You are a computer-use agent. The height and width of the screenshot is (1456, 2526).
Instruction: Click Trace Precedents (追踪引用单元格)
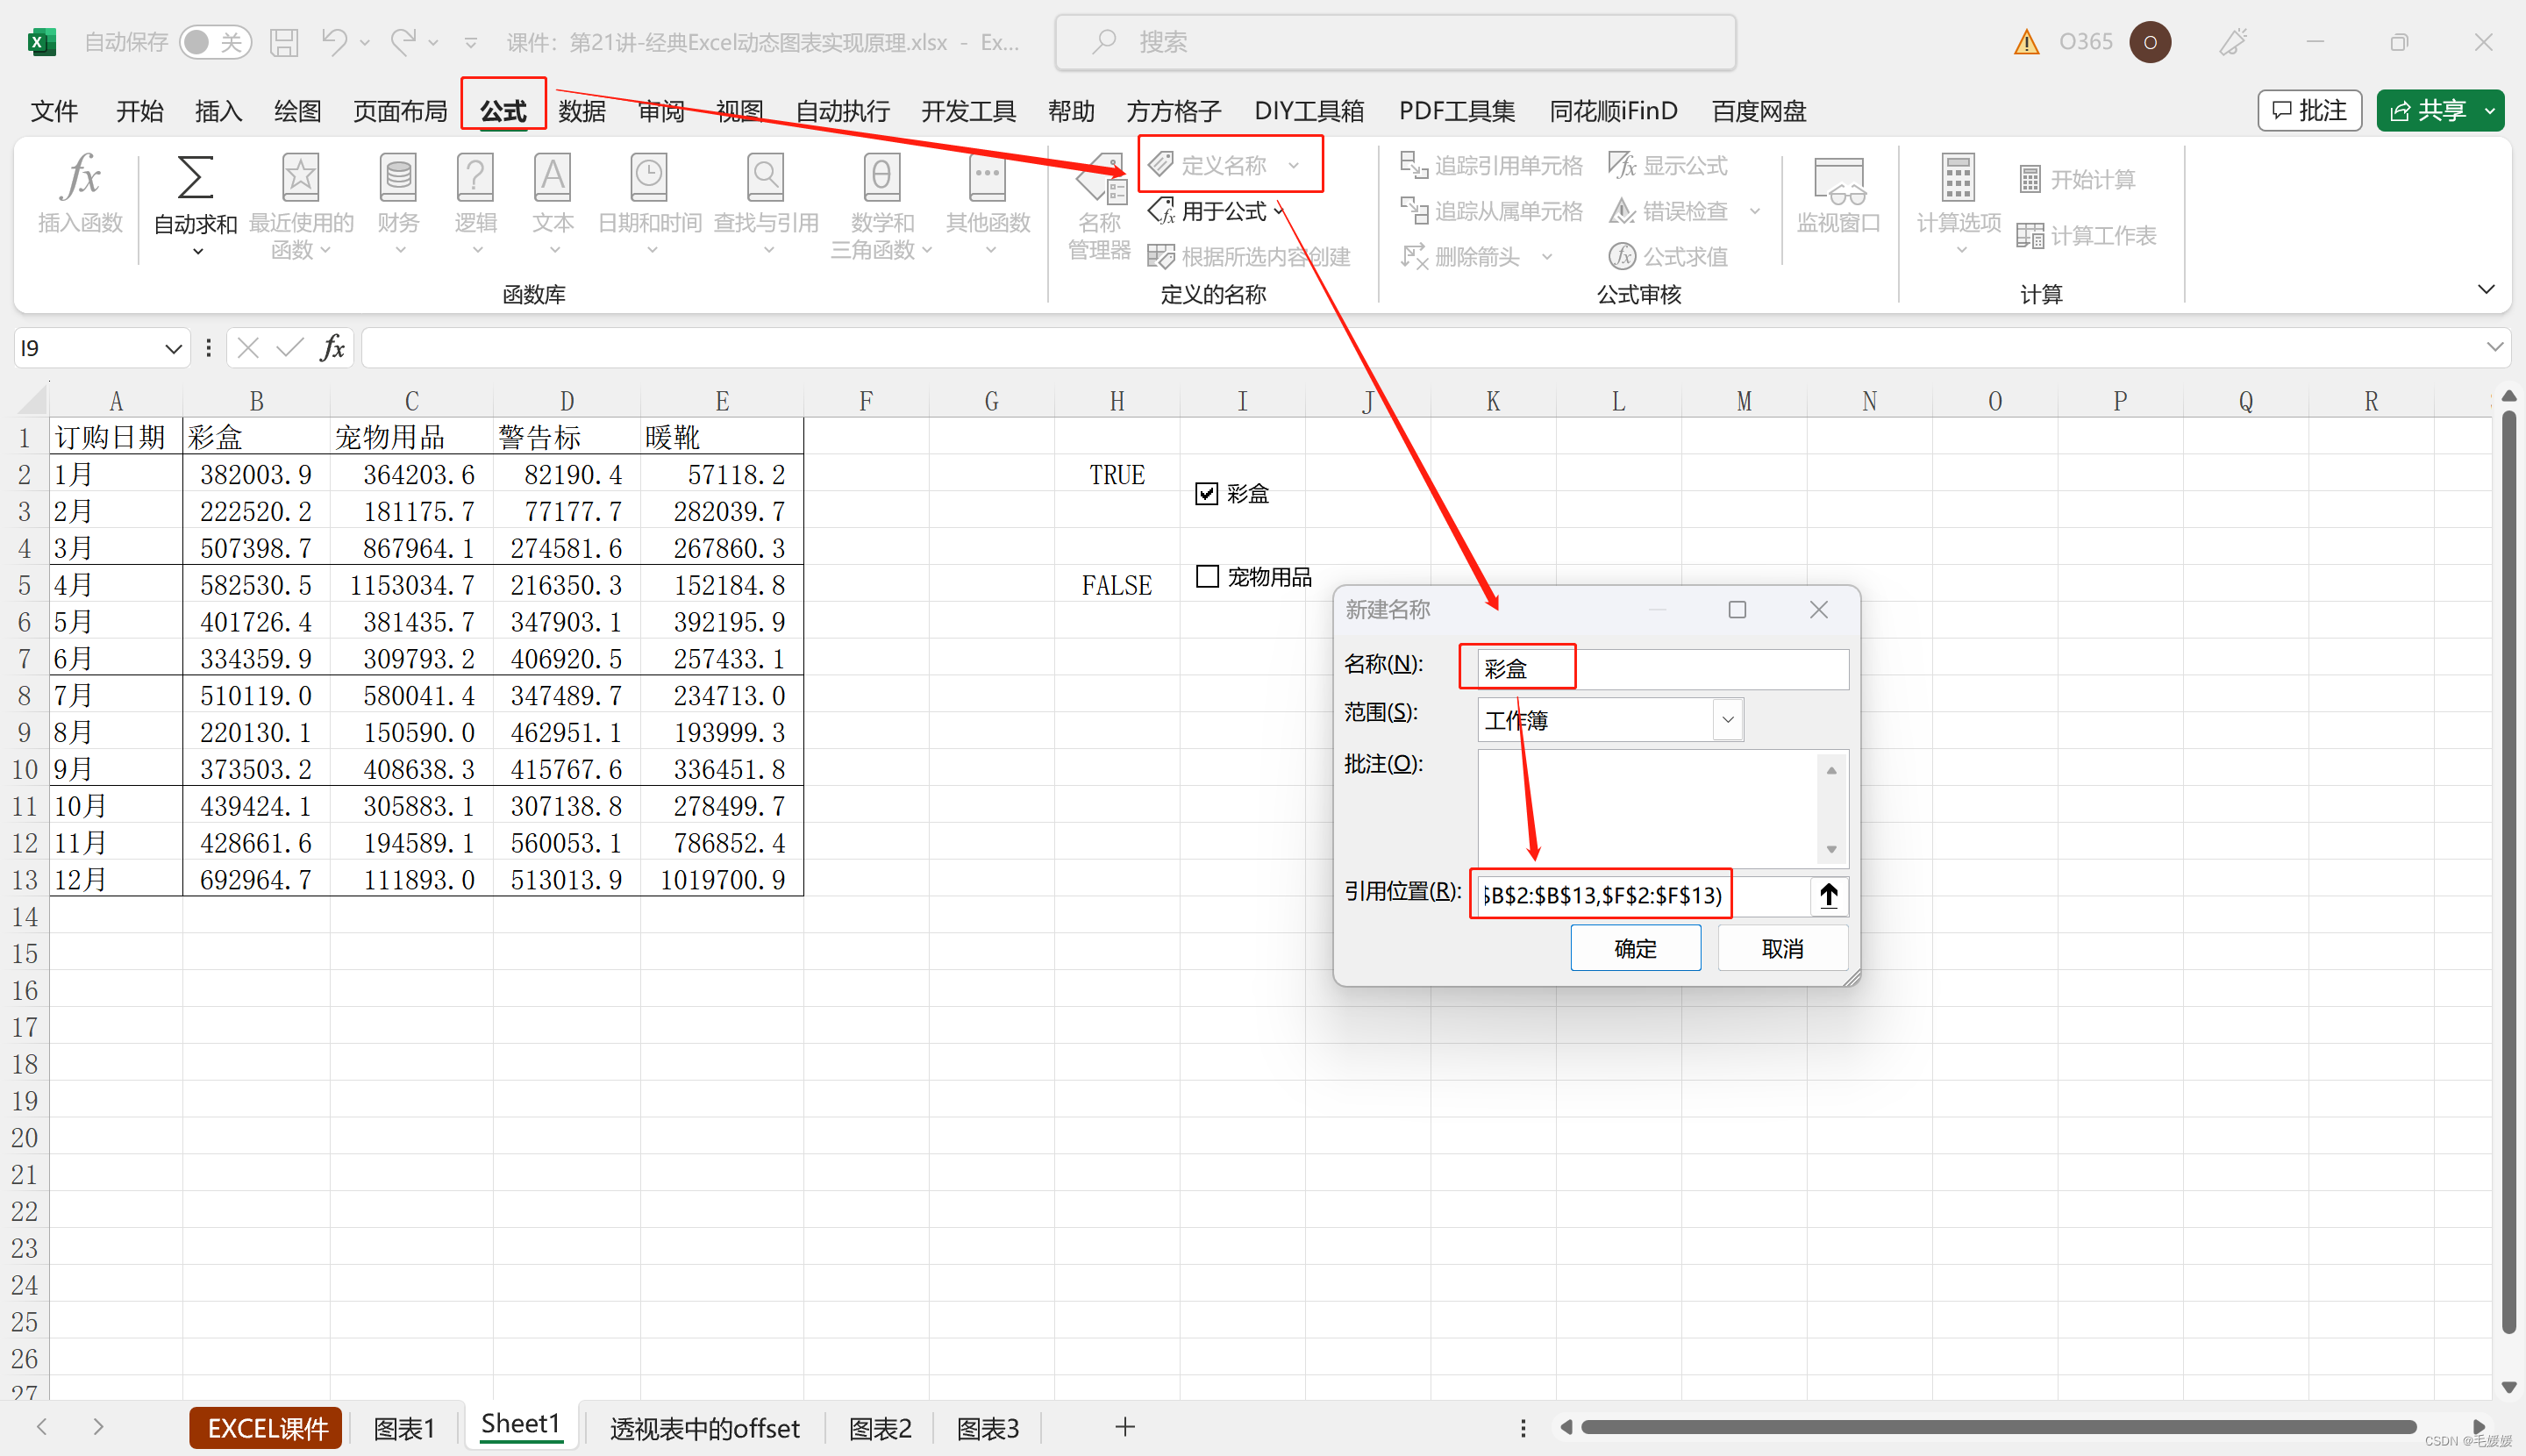coord(1492,165)
